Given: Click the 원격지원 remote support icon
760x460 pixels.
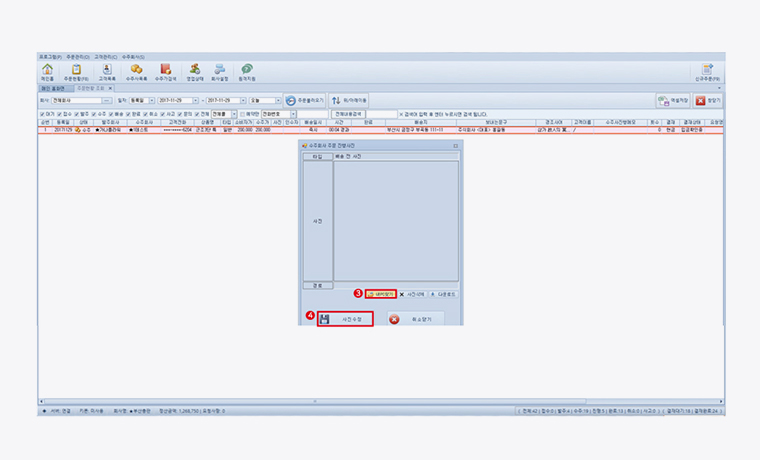Looking at the screenshot, I should click(246, 70).
